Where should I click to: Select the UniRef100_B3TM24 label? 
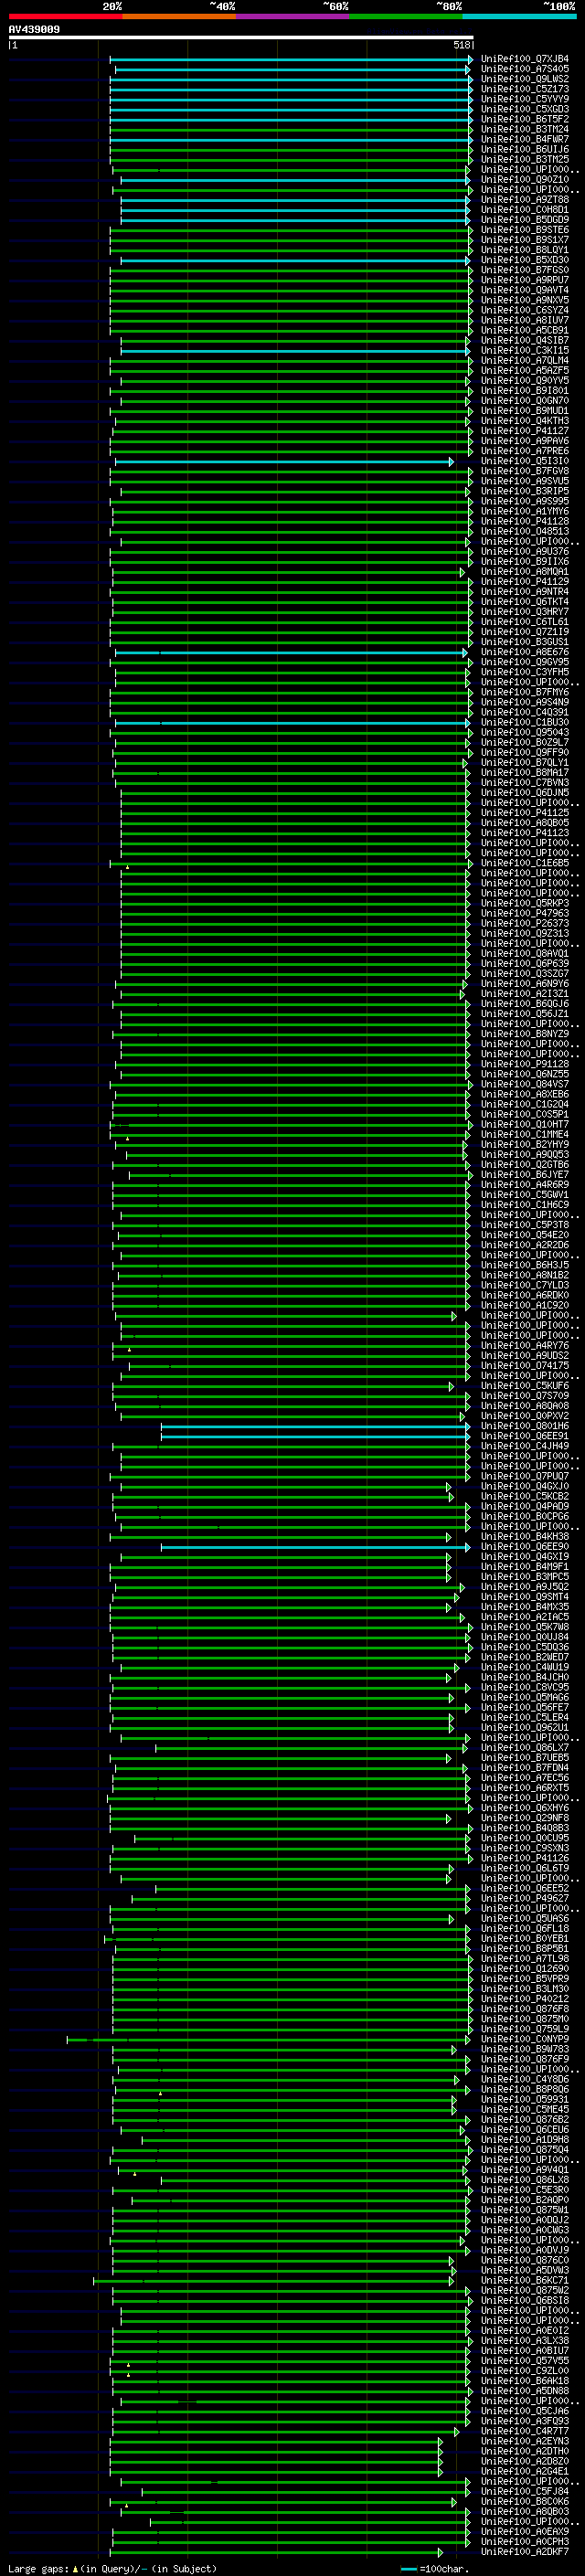coord(525,129)
